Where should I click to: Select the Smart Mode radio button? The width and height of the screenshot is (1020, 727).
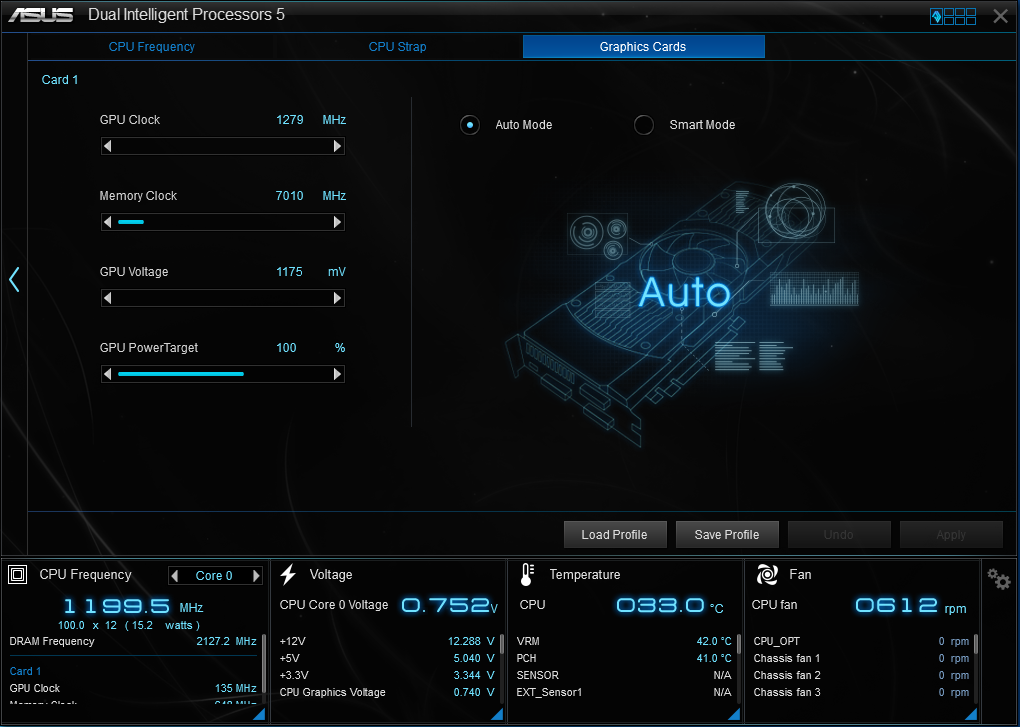click(644, 125)
